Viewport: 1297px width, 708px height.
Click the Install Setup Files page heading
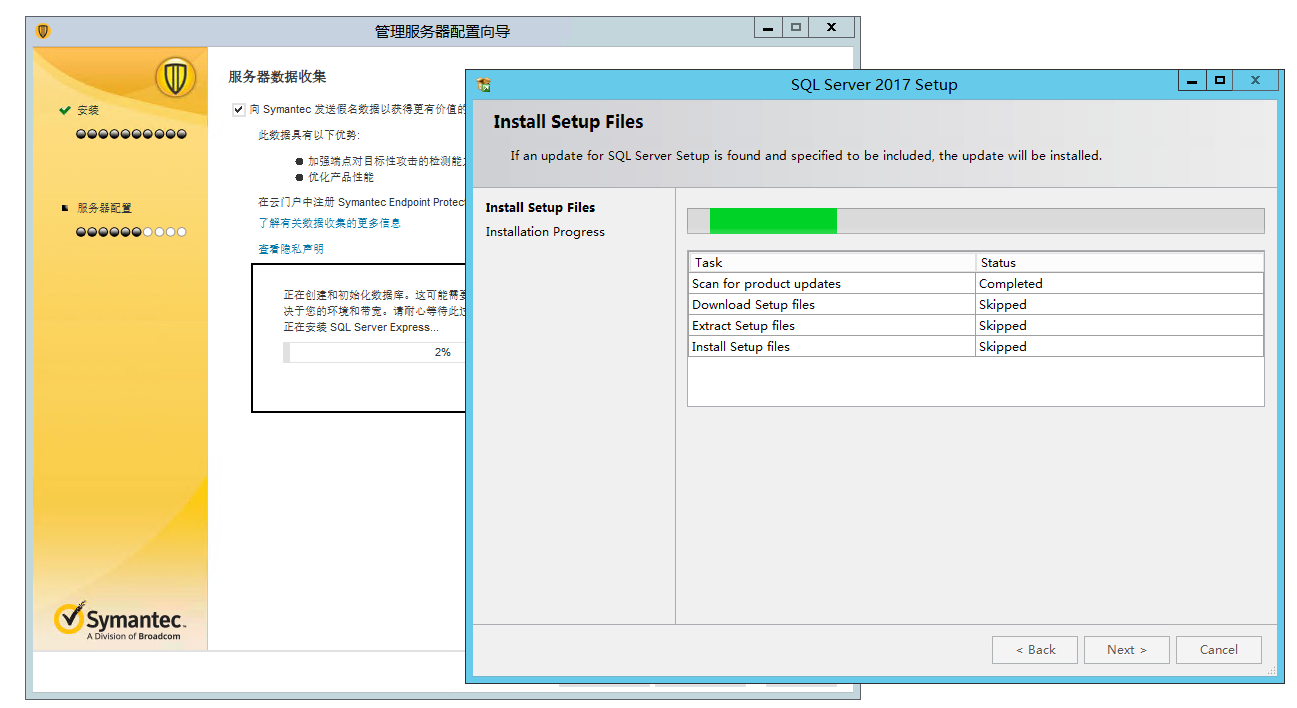[x=568, y=122]
